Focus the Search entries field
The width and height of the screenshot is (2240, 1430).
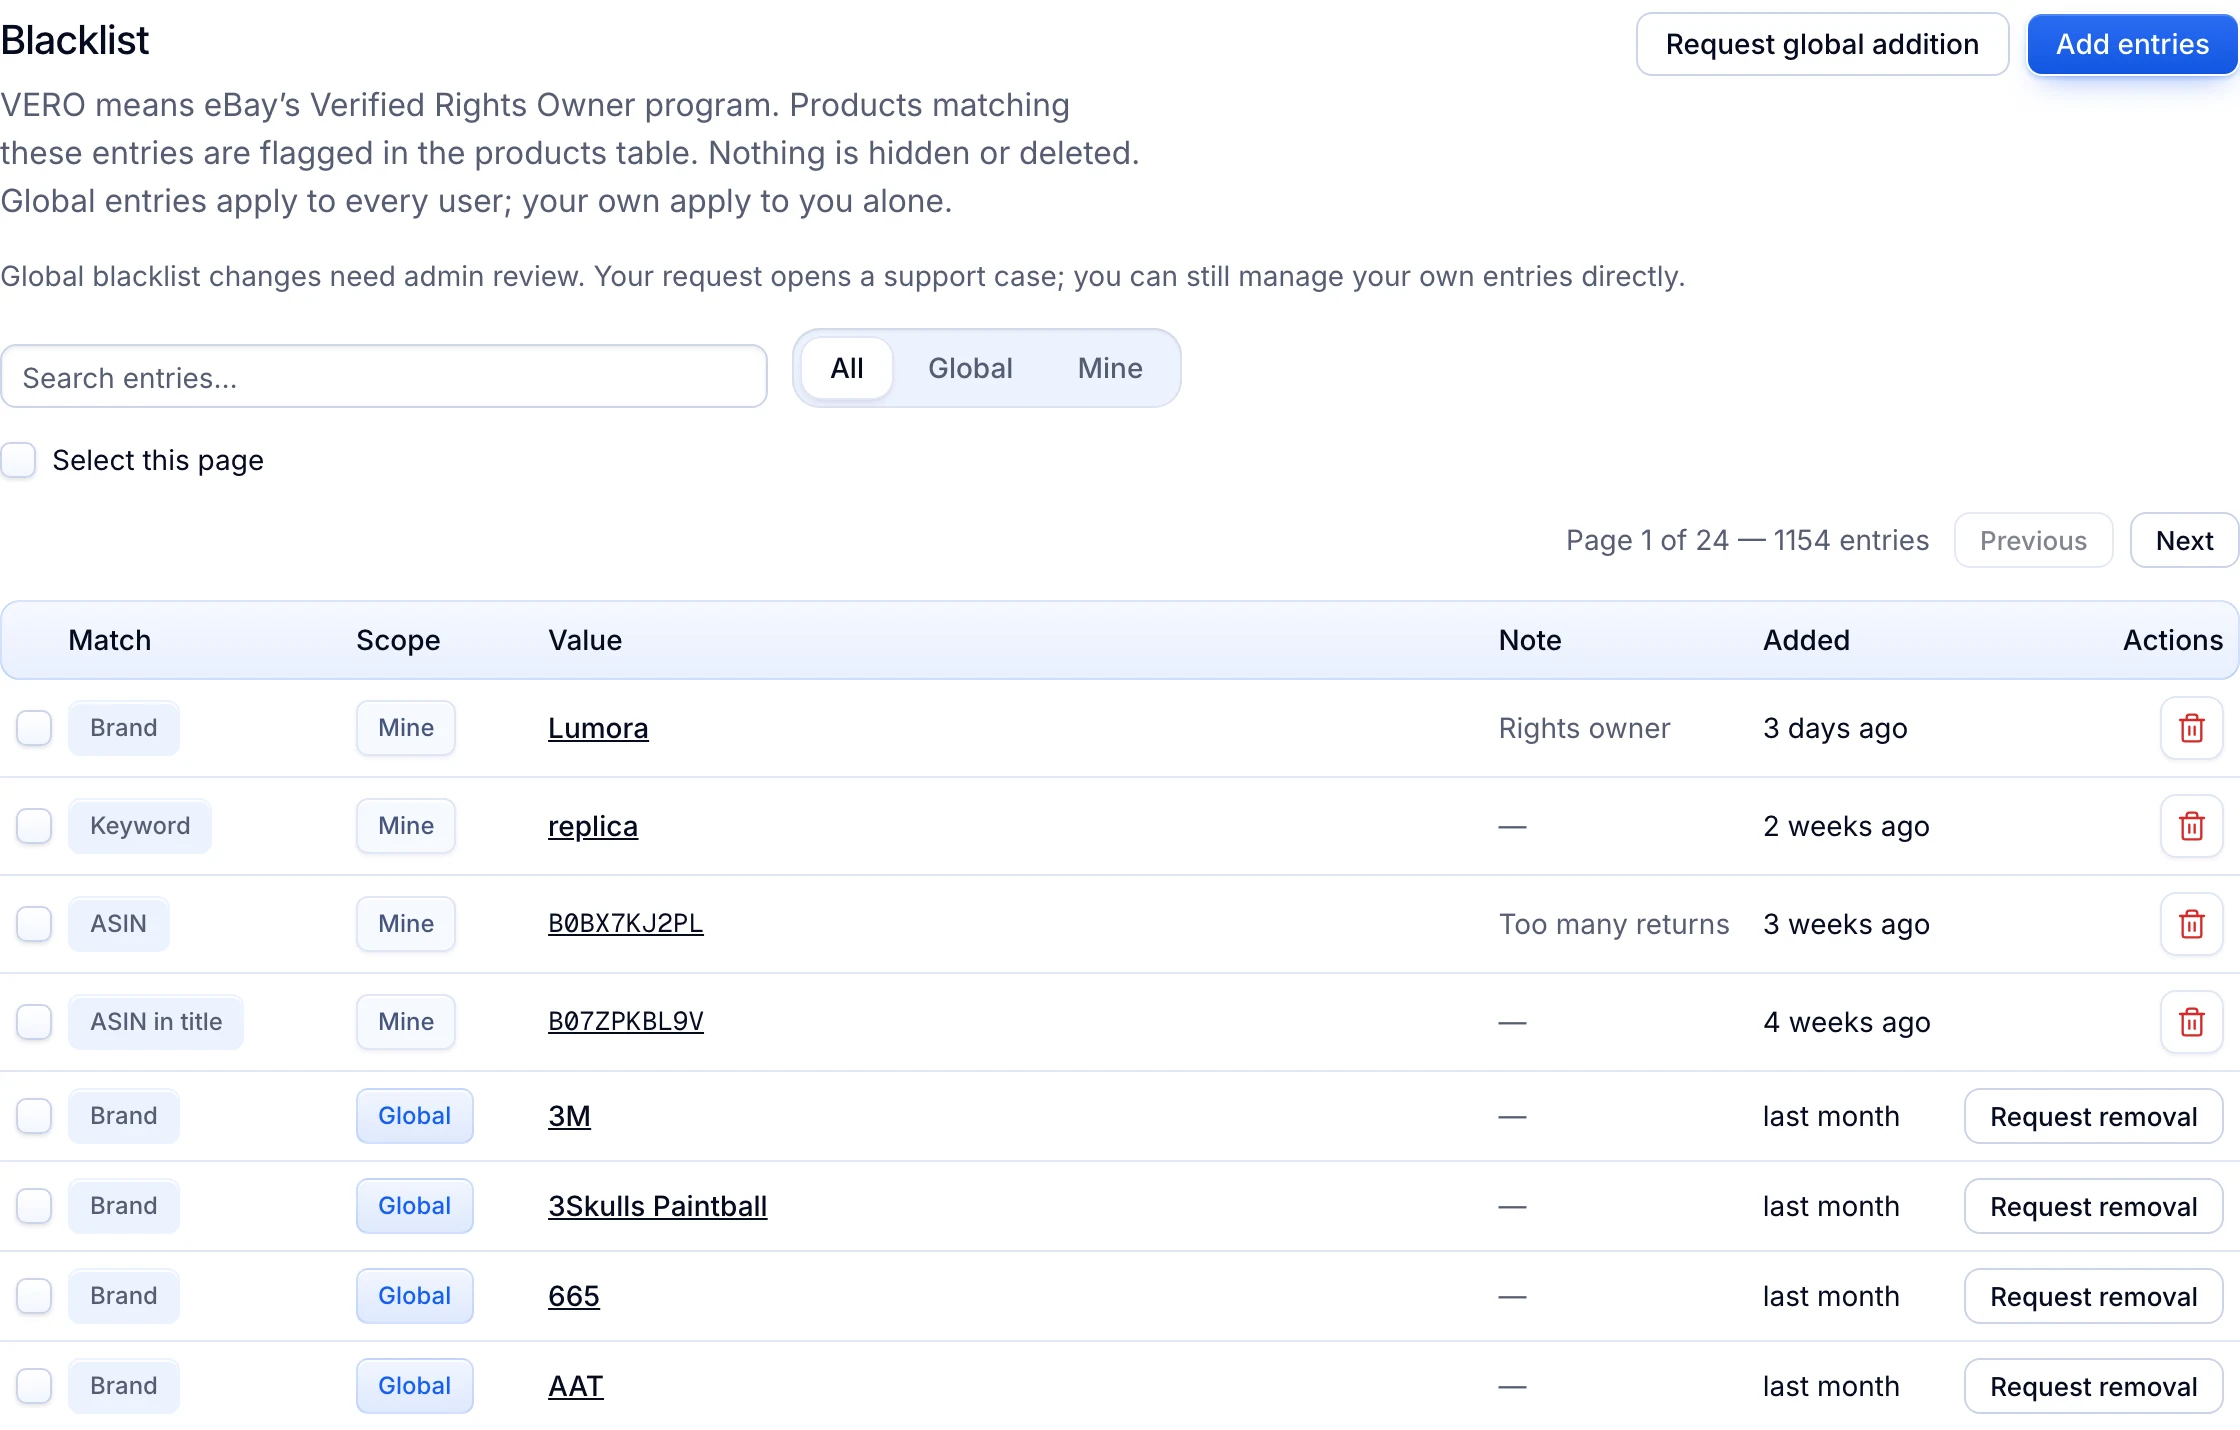coord(384,377)
